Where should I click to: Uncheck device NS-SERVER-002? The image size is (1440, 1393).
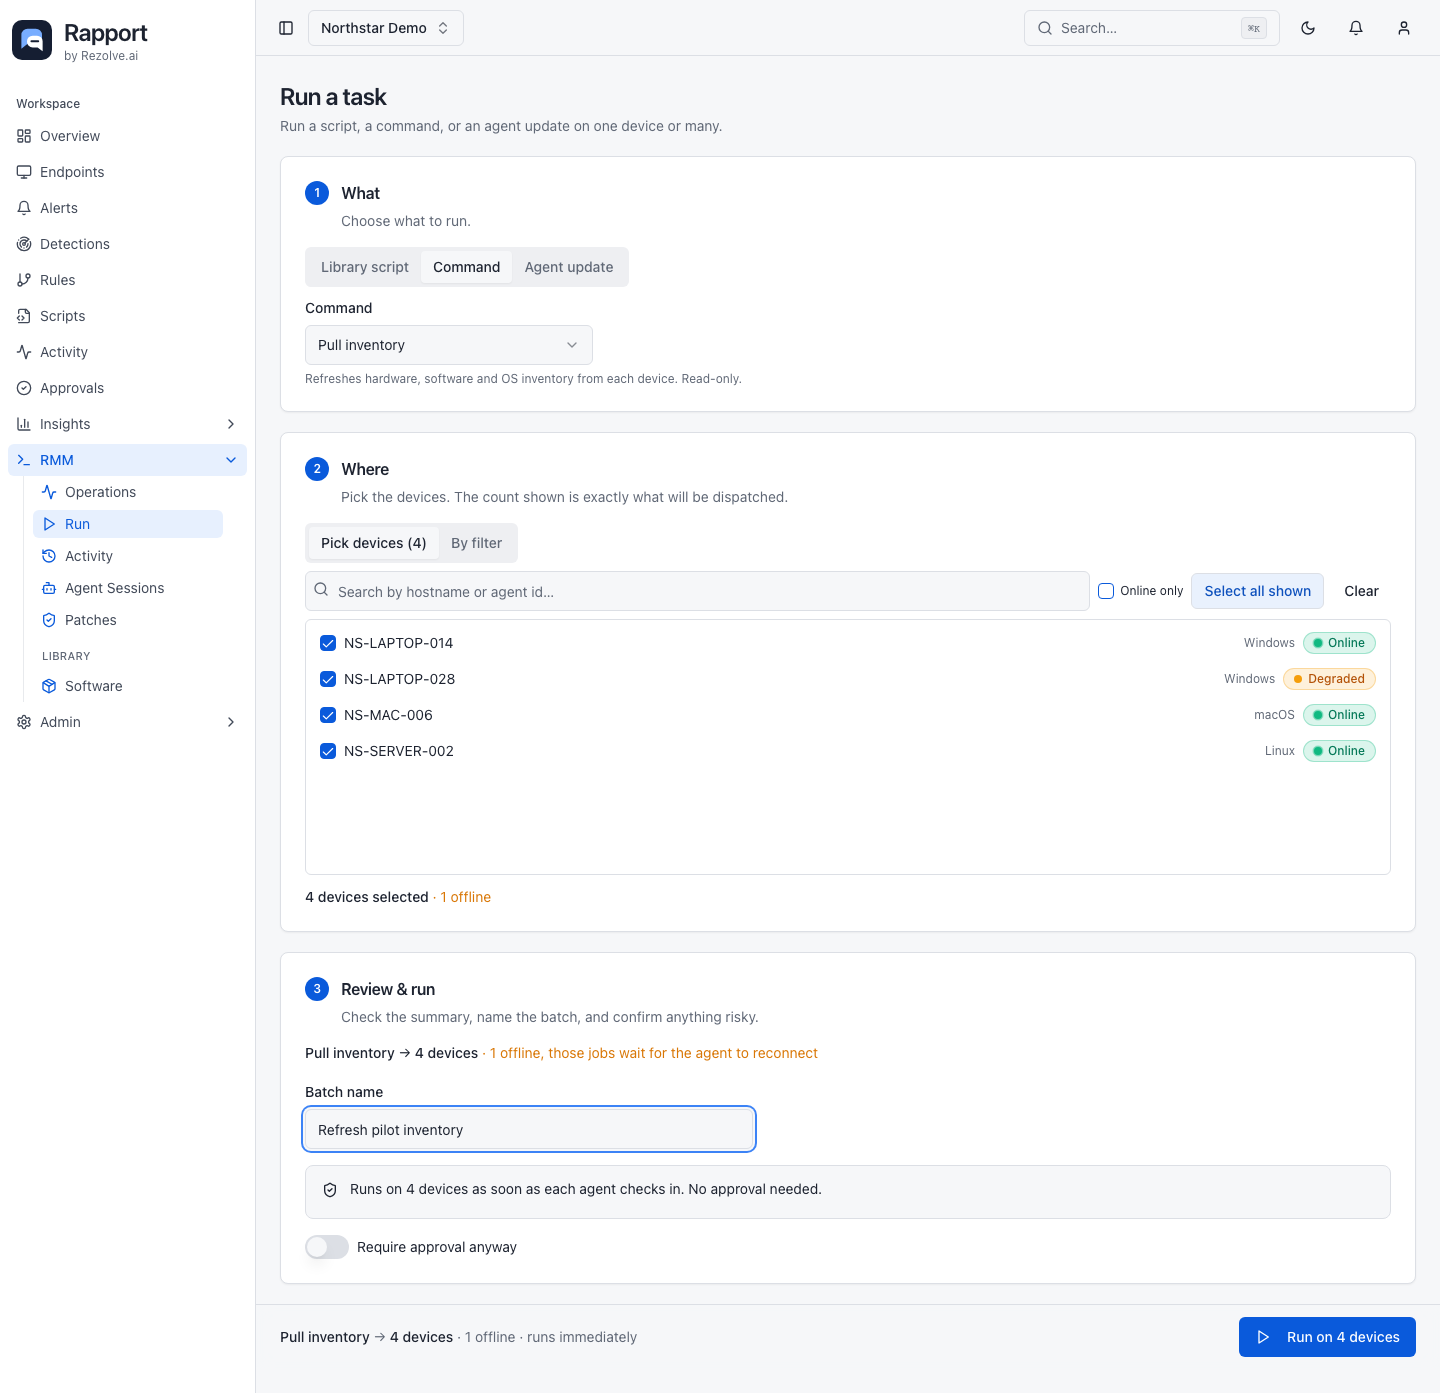(x=328, y=751)
